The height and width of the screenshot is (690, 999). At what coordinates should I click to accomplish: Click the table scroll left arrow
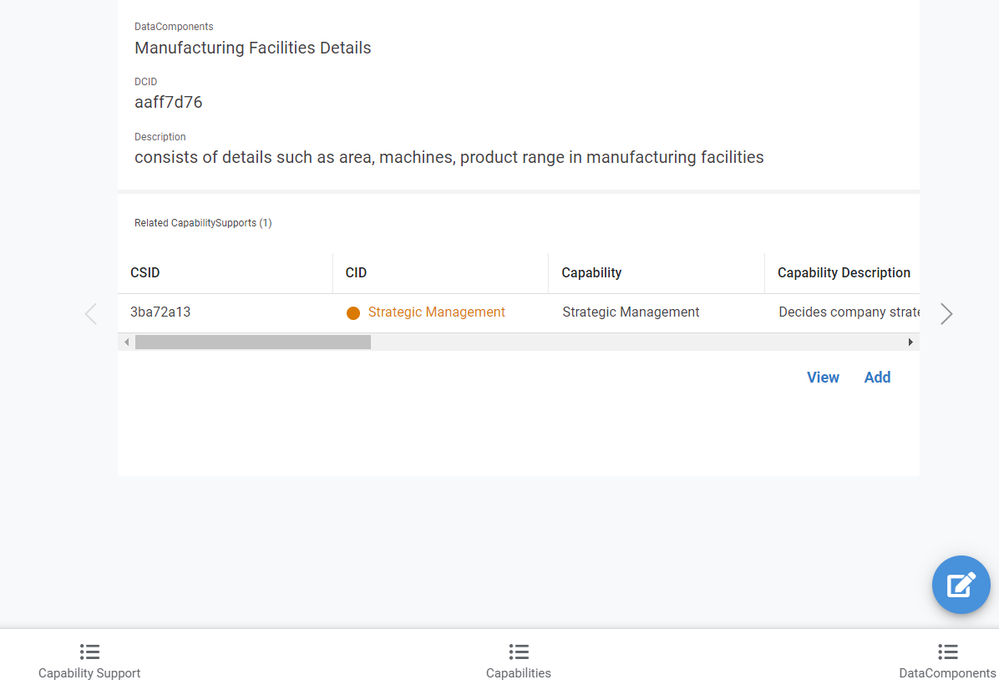pyautogui.click(x=127, y=342)
